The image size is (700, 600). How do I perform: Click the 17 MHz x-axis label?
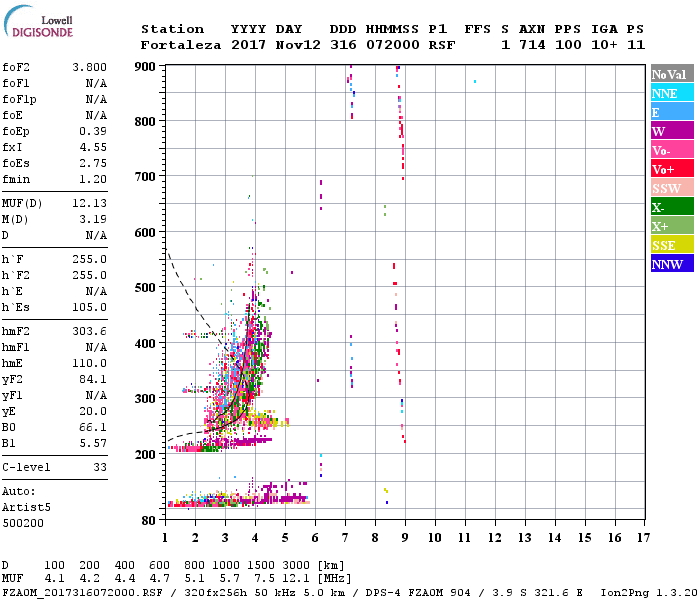tap(643, 538)
